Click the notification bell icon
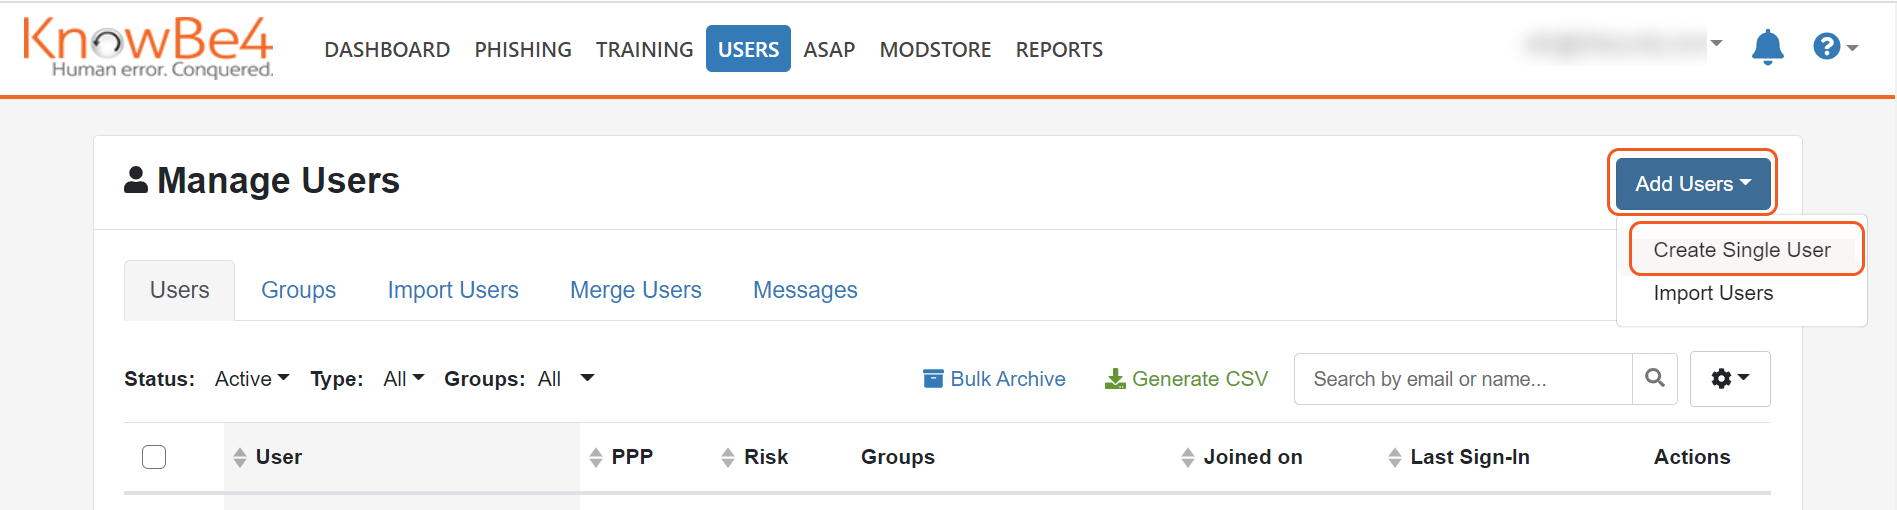This screenshot has height=510, width=1897. 1767,47
